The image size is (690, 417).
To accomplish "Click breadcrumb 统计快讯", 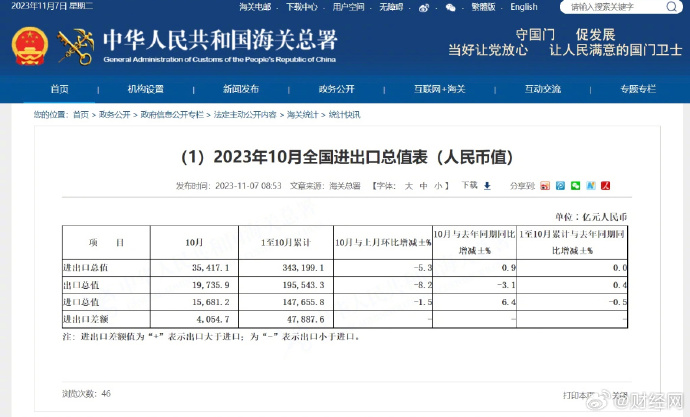I will (345, 115).
